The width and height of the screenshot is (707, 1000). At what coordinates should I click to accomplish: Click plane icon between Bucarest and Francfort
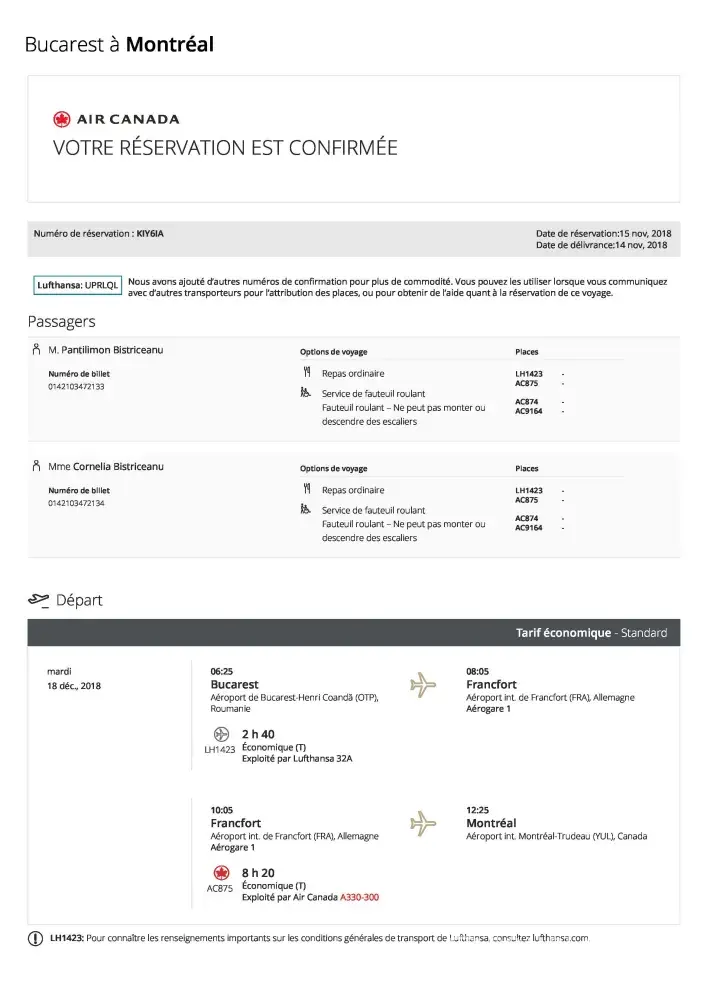[424, 685]
